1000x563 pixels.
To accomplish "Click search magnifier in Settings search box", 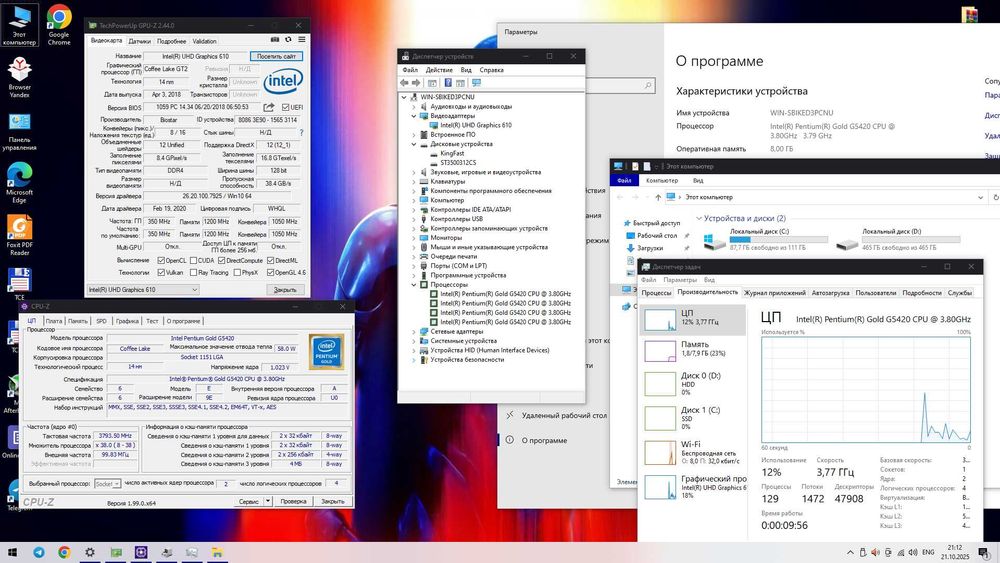I will click(647, 85).
